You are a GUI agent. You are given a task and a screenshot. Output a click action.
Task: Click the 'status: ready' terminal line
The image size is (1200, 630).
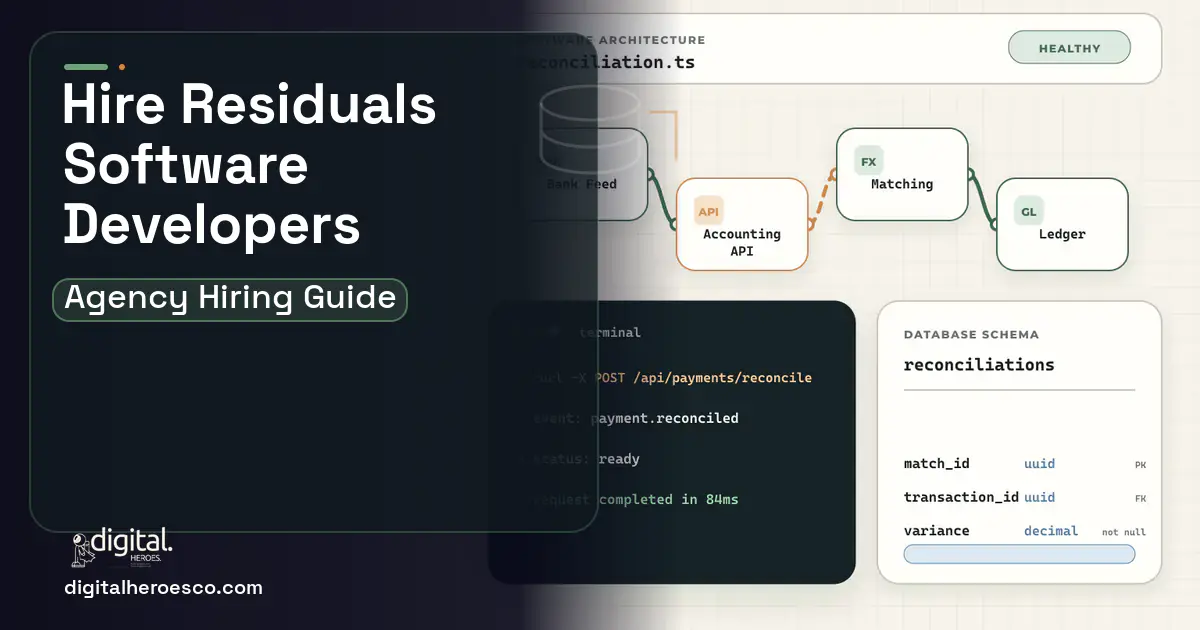[585, 459]
